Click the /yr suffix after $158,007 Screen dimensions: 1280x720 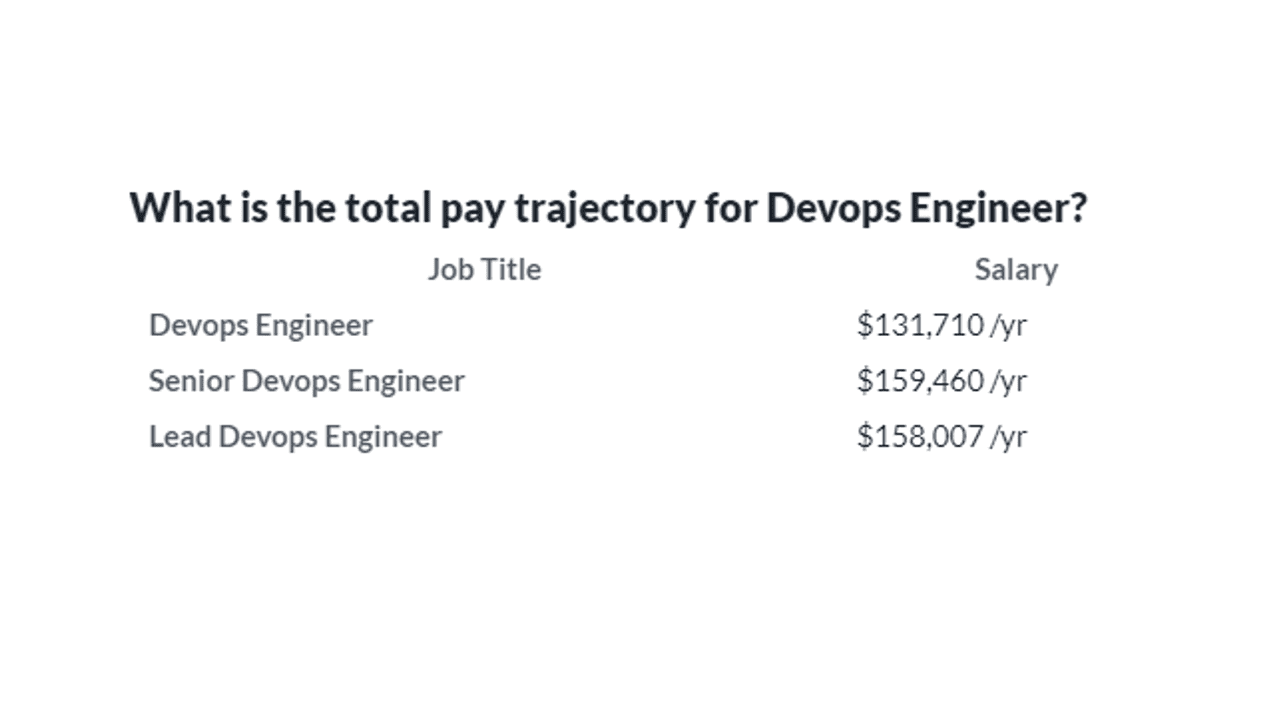[1008, 438]
